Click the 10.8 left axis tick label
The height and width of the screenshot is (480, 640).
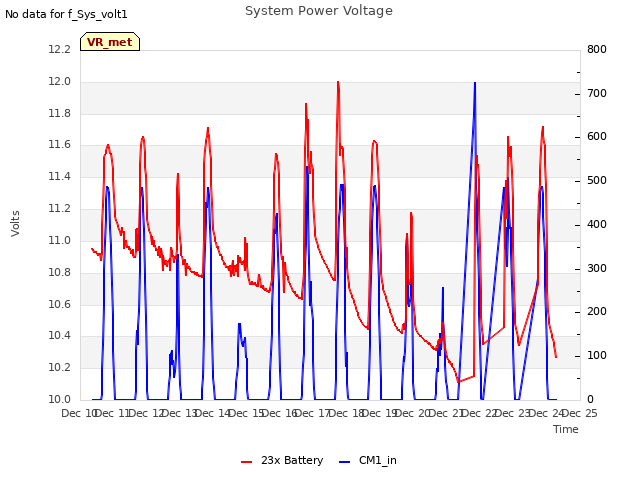click(x=60, y=272)
